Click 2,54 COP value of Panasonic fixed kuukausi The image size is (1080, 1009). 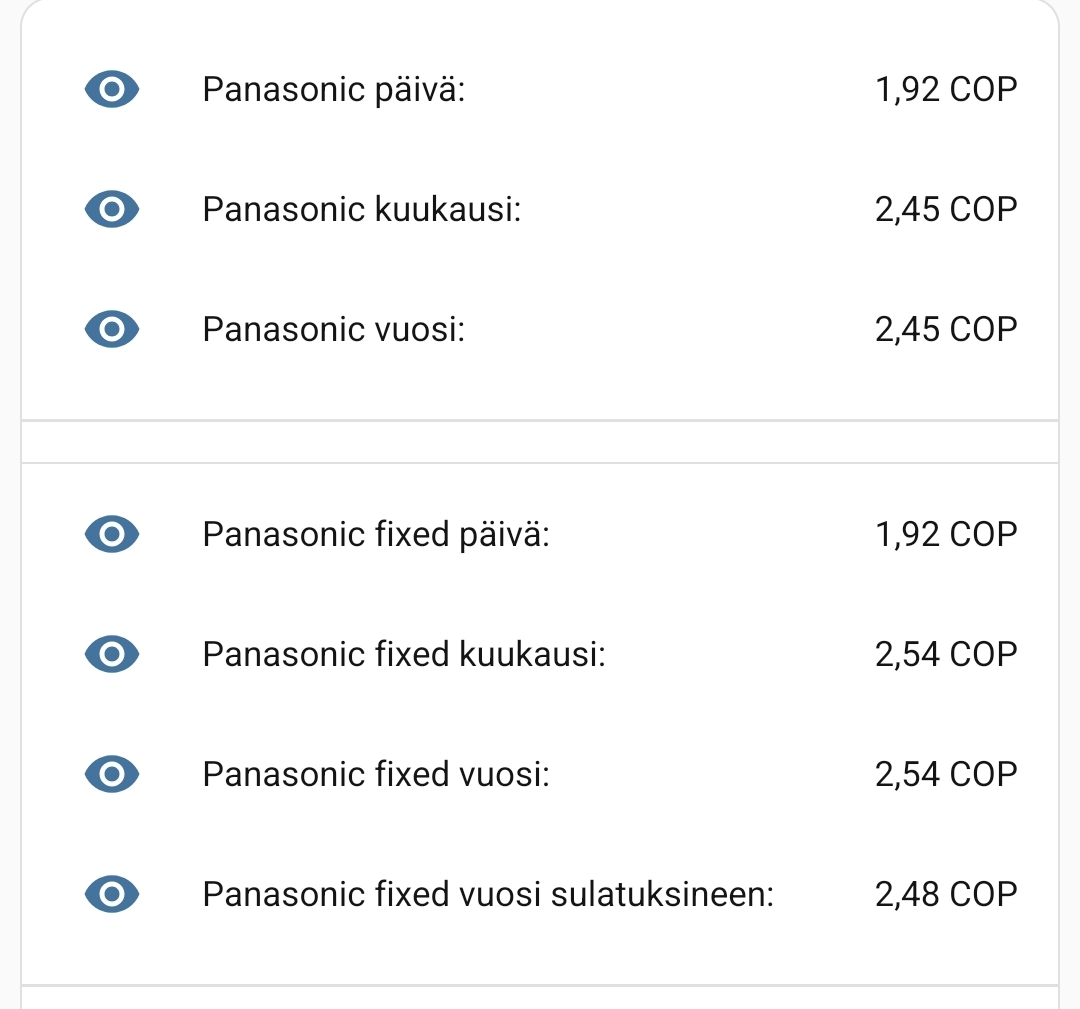945,654
